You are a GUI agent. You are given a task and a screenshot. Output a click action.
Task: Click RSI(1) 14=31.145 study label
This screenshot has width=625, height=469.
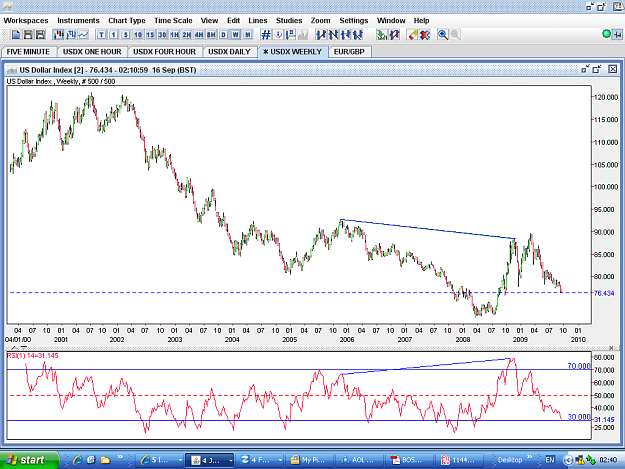(x=32, y=355)
